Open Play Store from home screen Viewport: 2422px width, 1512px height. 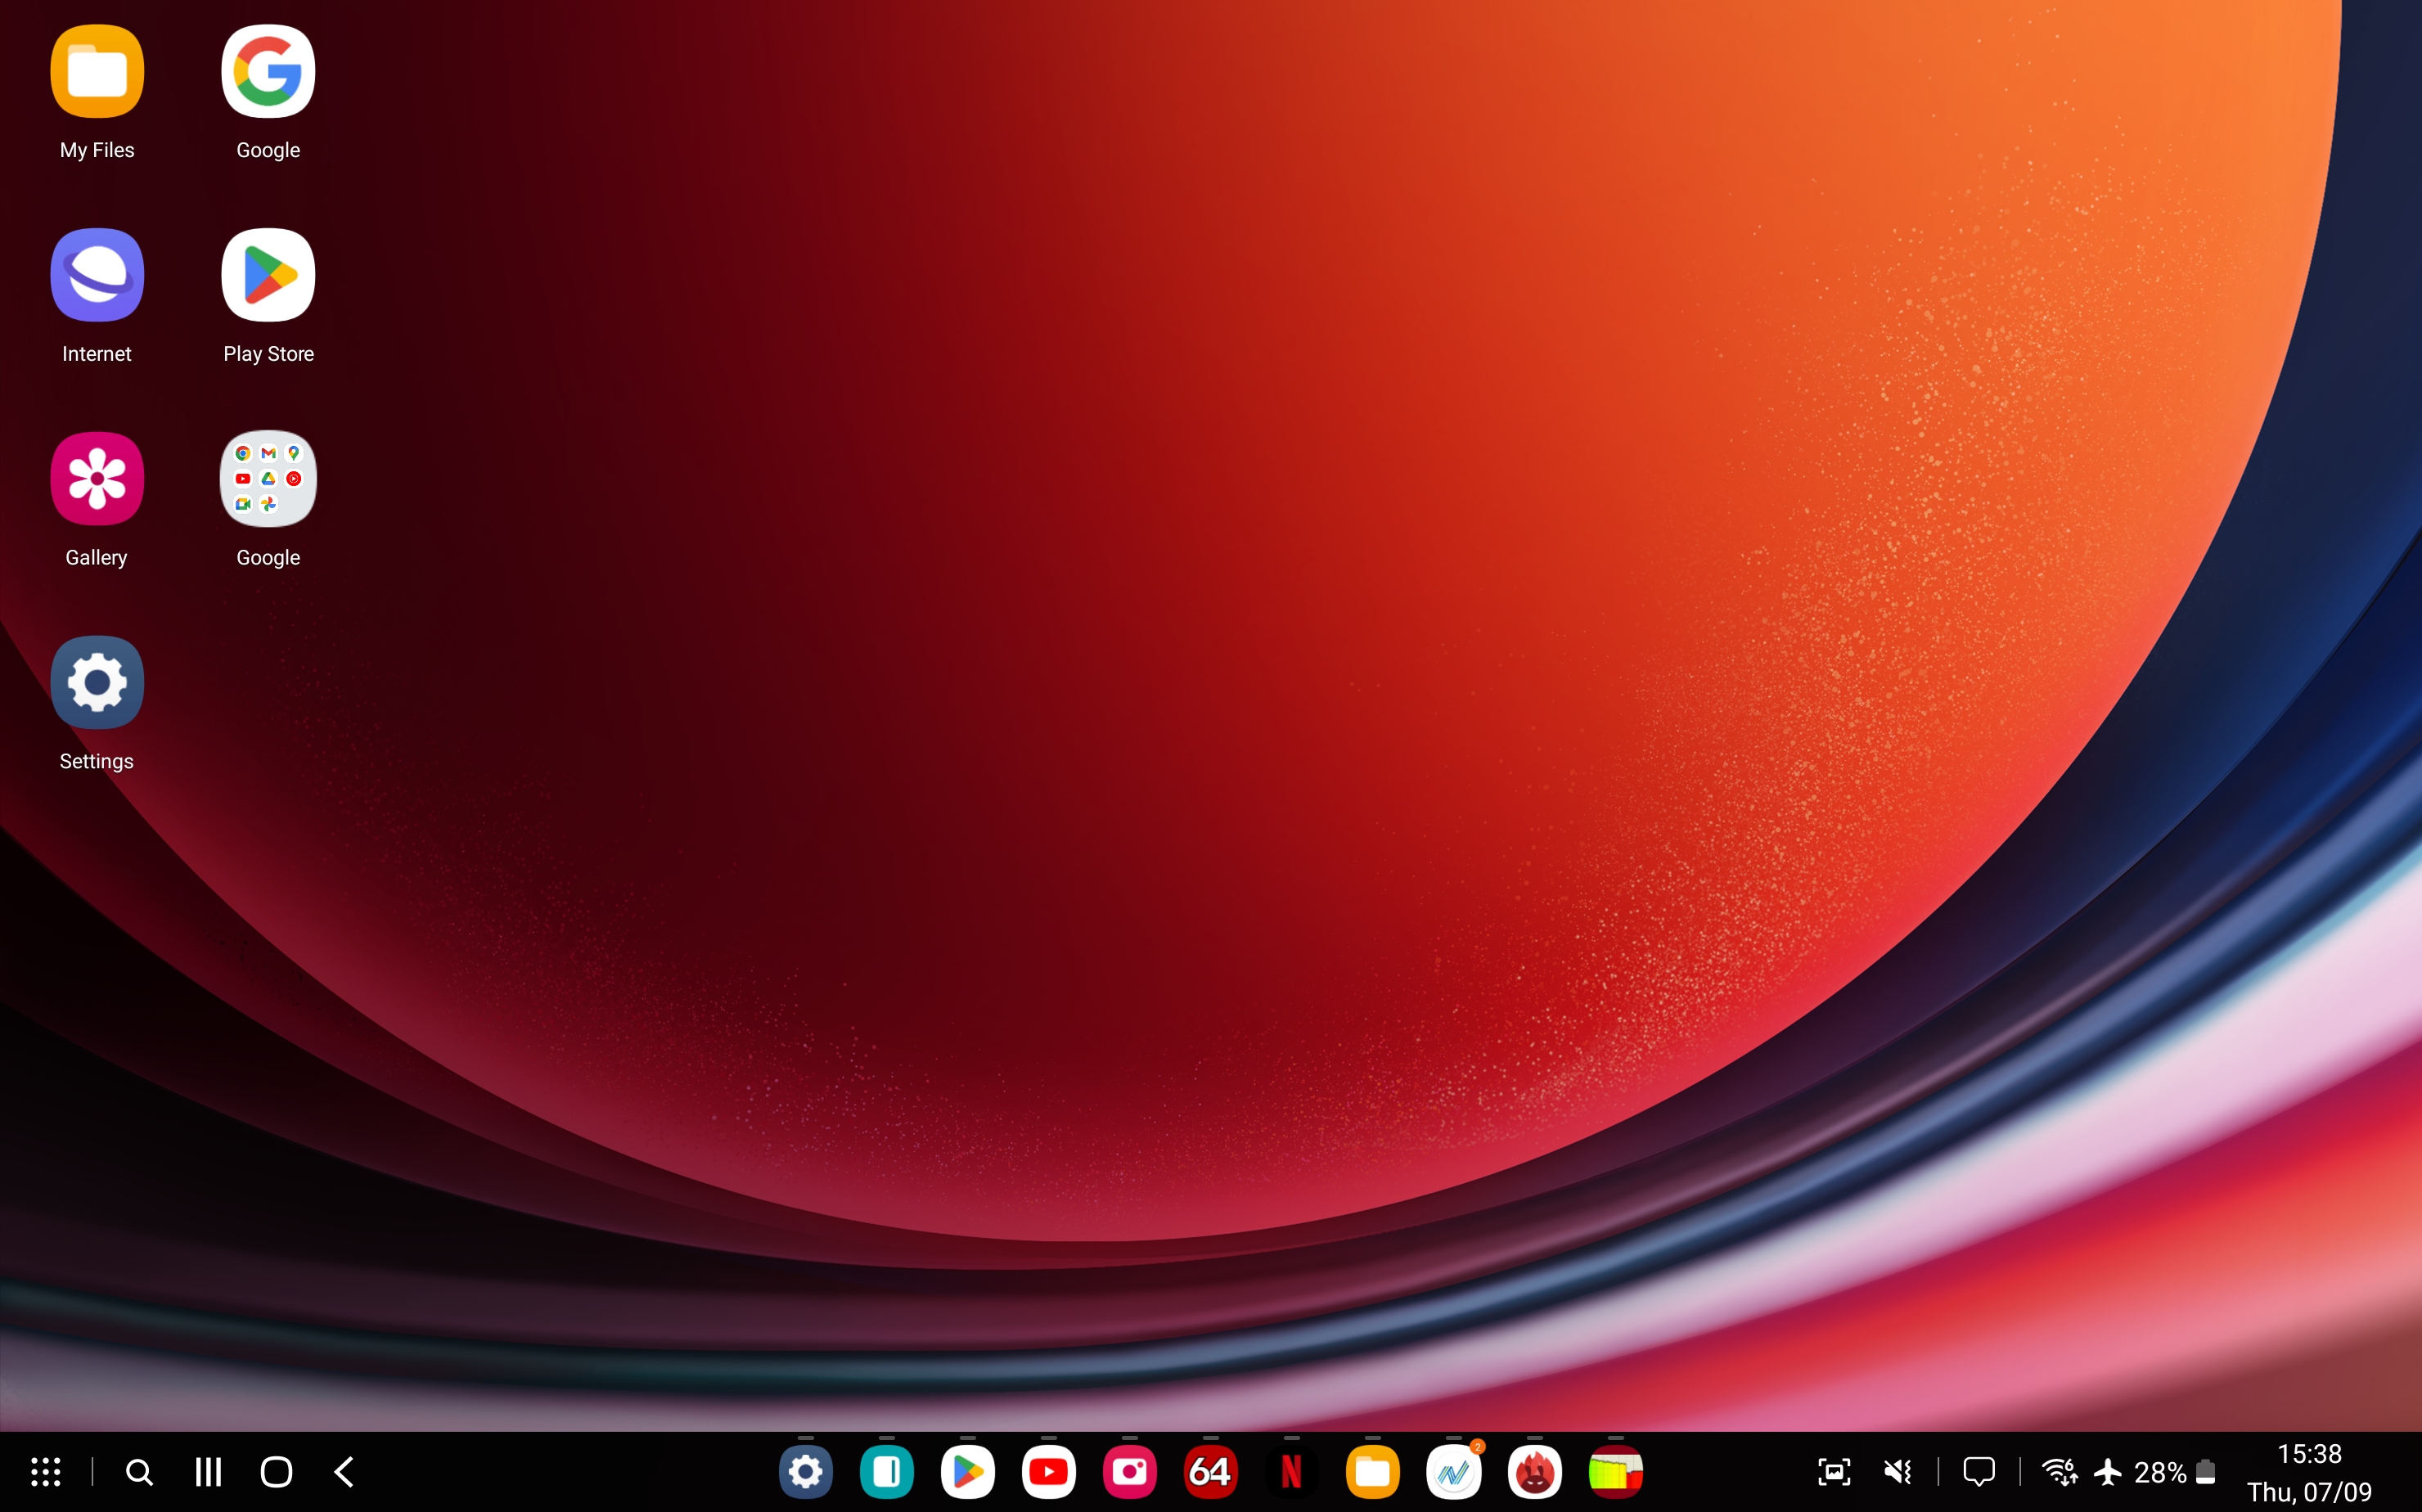[x=268, y=275]
